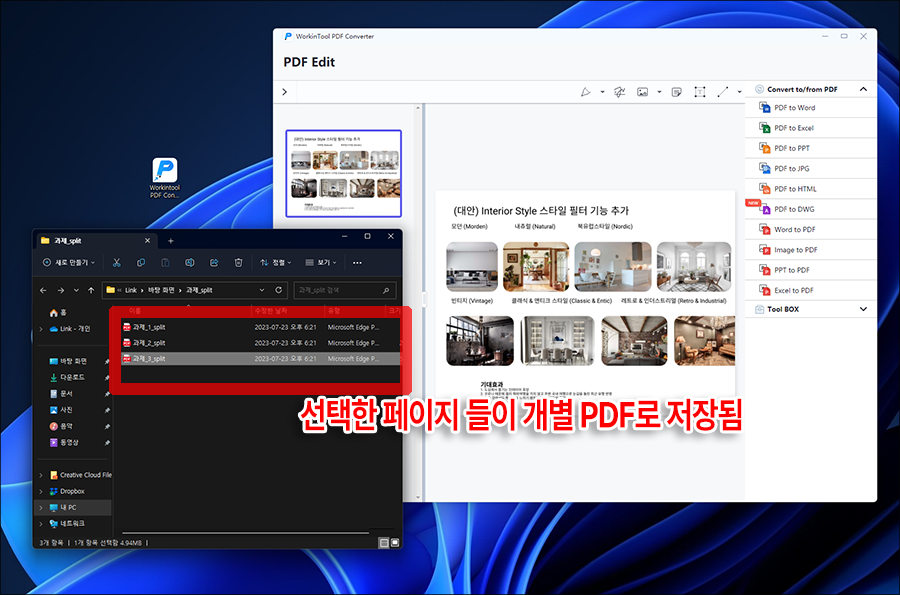Open PDF to Excel converter

pyautogui.click(x=810, y=128)
